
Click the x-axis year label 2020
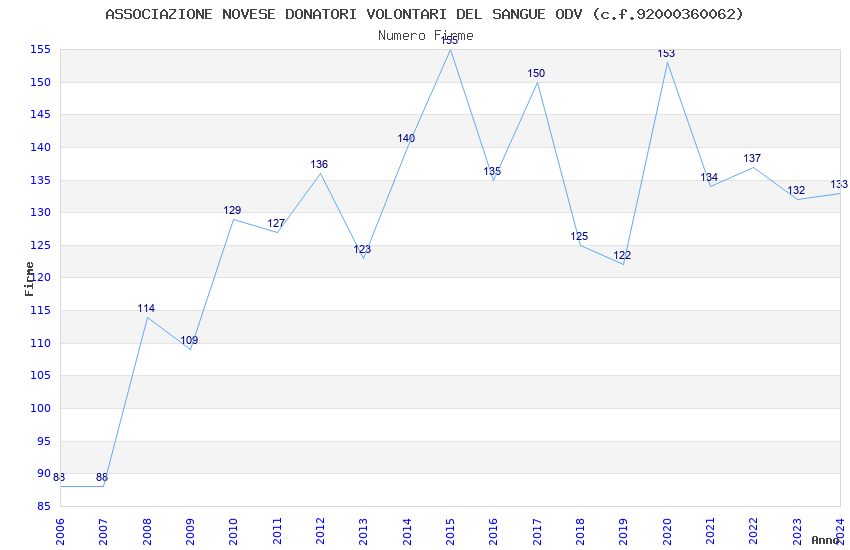pos(667,531)
